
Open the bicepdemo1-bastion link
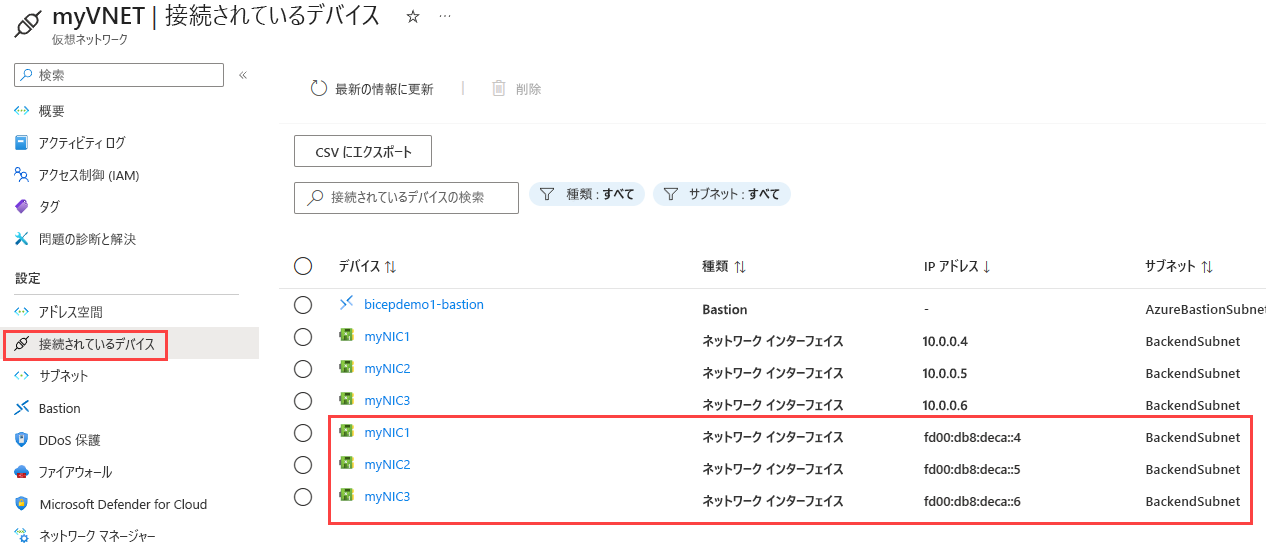[x=424, y=304]
